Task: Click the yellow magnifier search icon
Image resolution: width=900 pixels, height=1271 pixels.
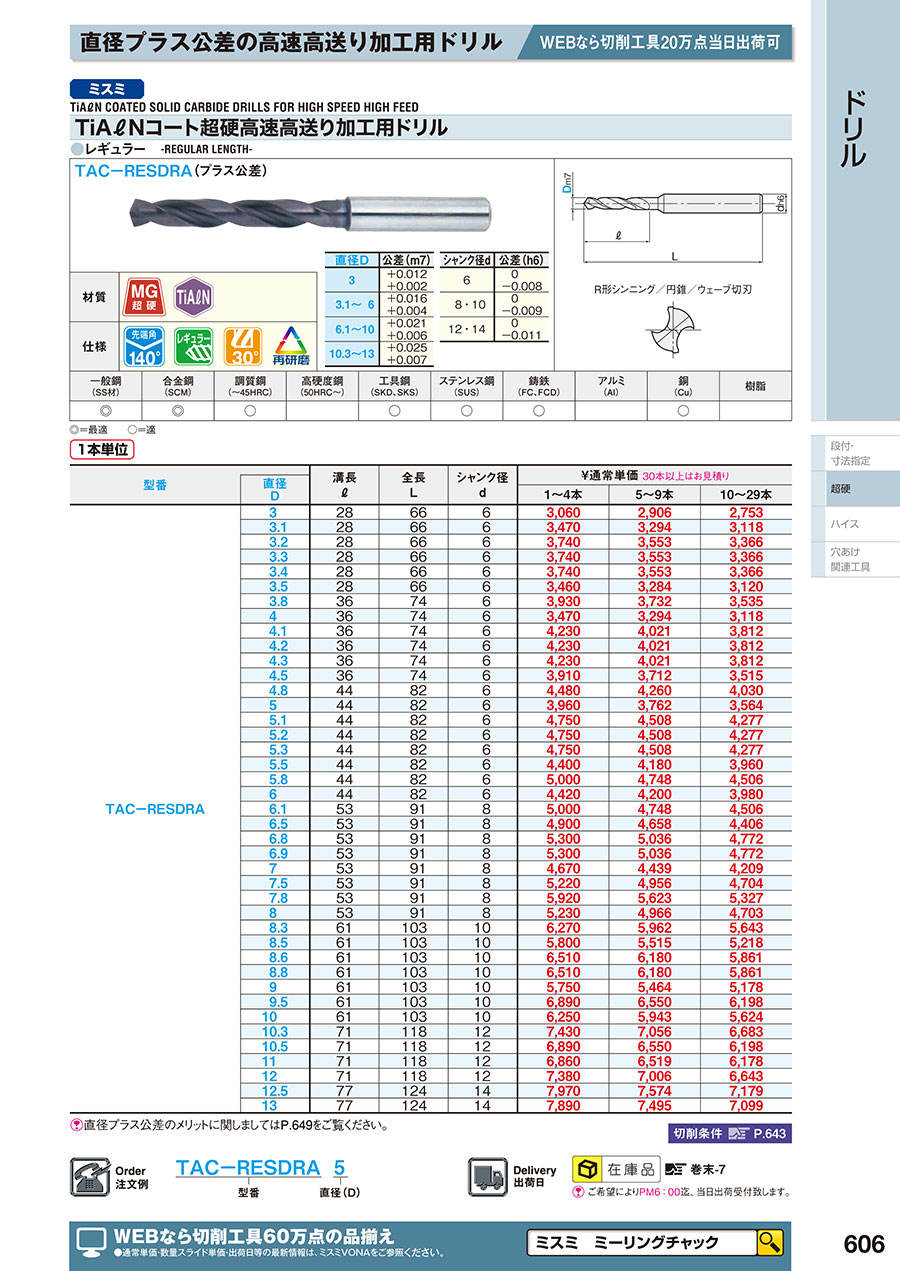Action: click(x=769, y=1242)
